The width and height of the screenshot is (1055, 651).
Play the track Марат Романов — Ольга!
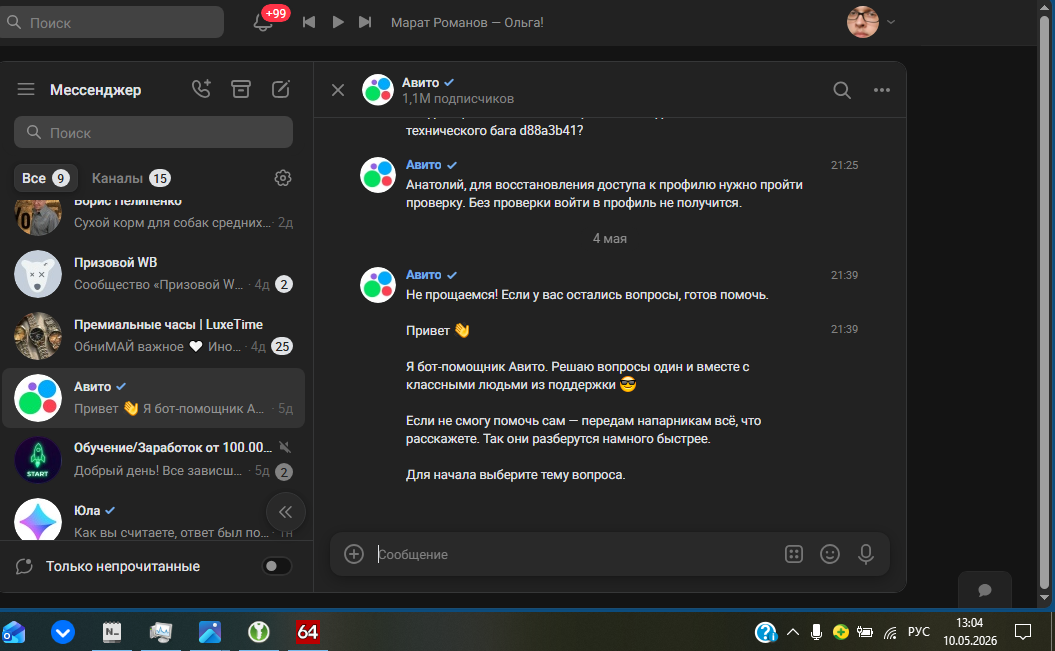338,22
